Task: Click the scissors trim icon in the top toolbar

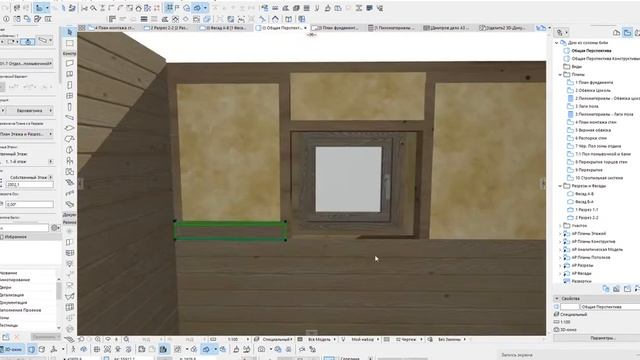Action: point(84,8)
